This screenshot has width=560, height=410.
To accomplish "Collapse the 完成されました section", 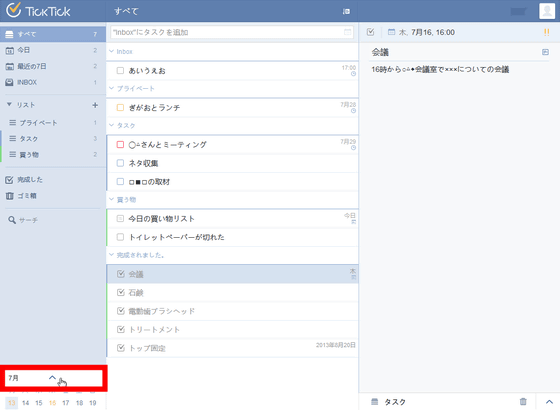I will [111, 255].
